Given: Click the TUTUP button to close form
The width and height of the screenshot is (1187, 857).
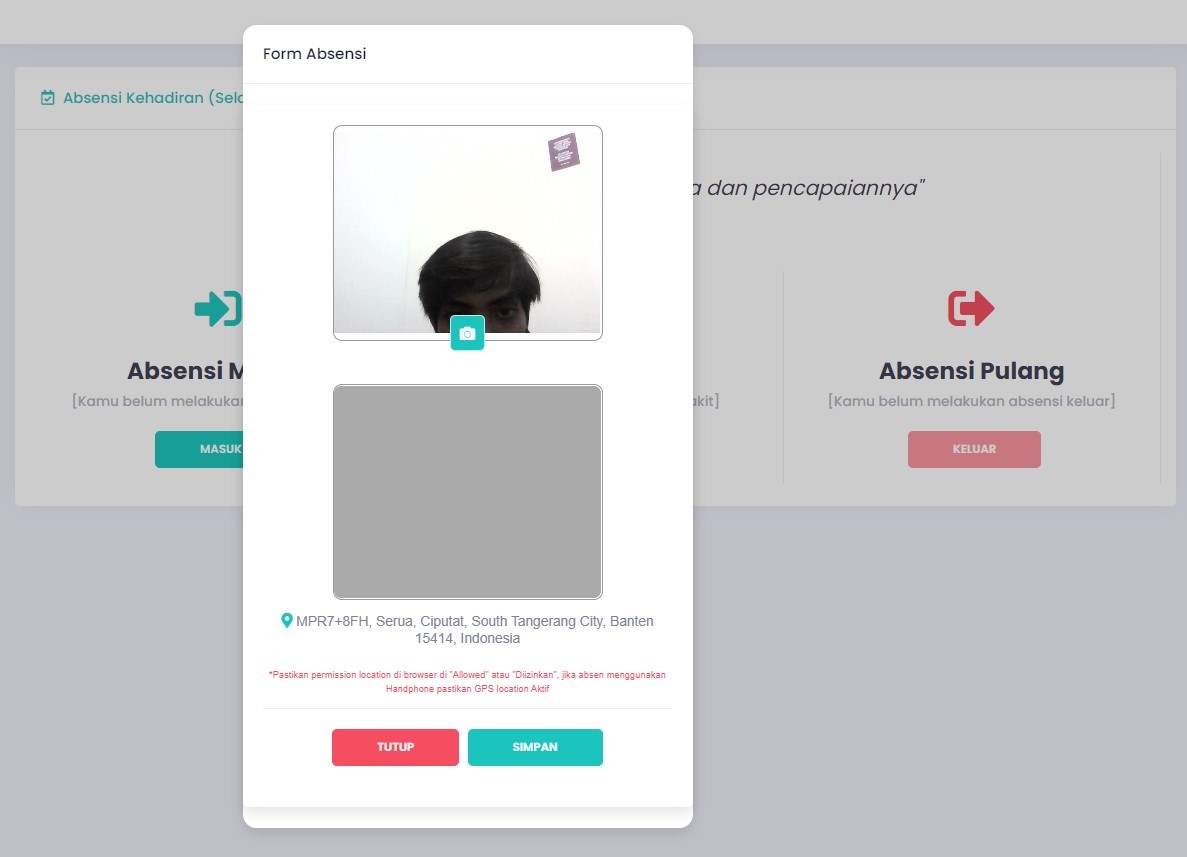Looking at the screenshot, I should [x=395, y=747].
